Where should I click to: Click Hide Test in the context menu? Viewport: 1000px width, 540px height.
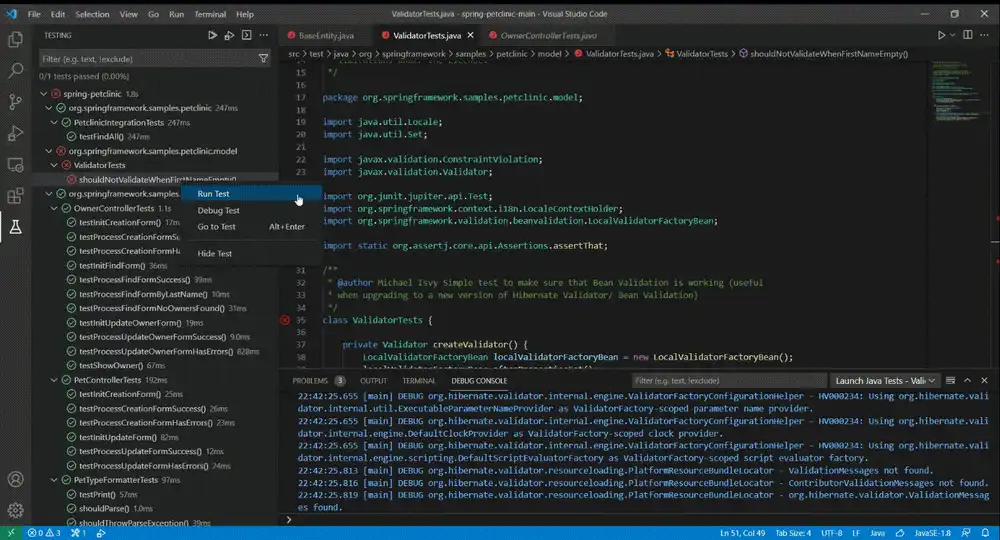coord(214,254)
